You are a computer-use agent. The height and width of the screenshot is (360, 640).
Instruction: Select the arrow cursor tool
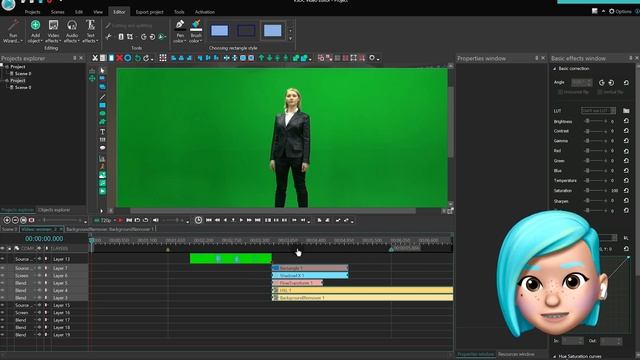click(x=102, y=70)
